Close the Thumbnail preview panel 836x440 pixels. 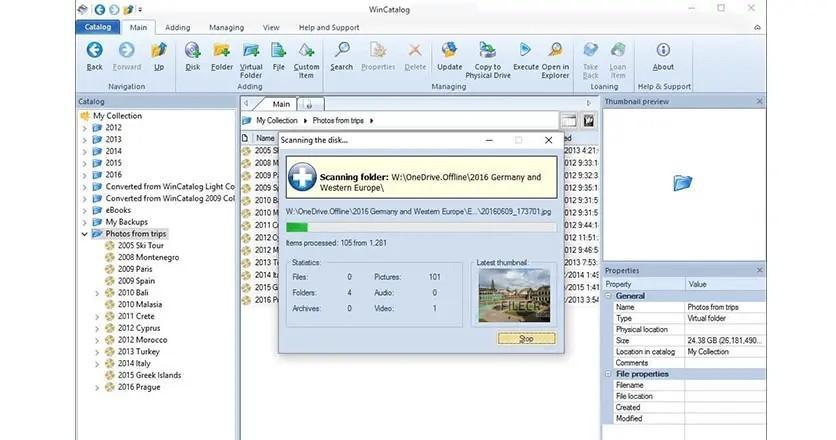click(x=759, y=101)
